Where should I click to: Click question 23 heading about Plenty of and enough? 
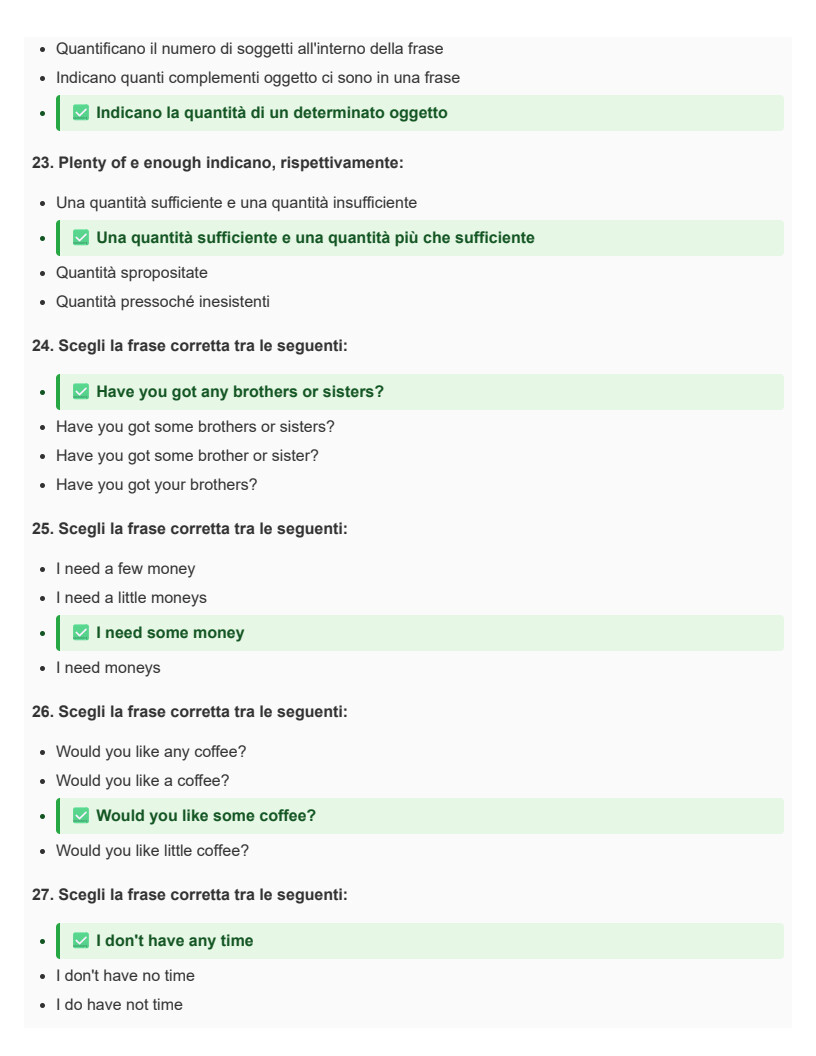point(217,163)
